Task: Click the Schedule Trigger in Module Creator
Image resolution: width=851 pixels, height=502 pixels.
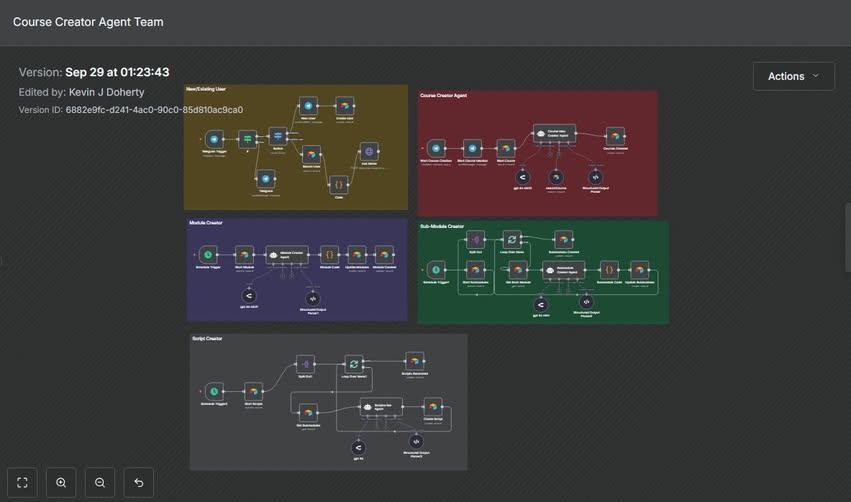Action: coord(208,255)
